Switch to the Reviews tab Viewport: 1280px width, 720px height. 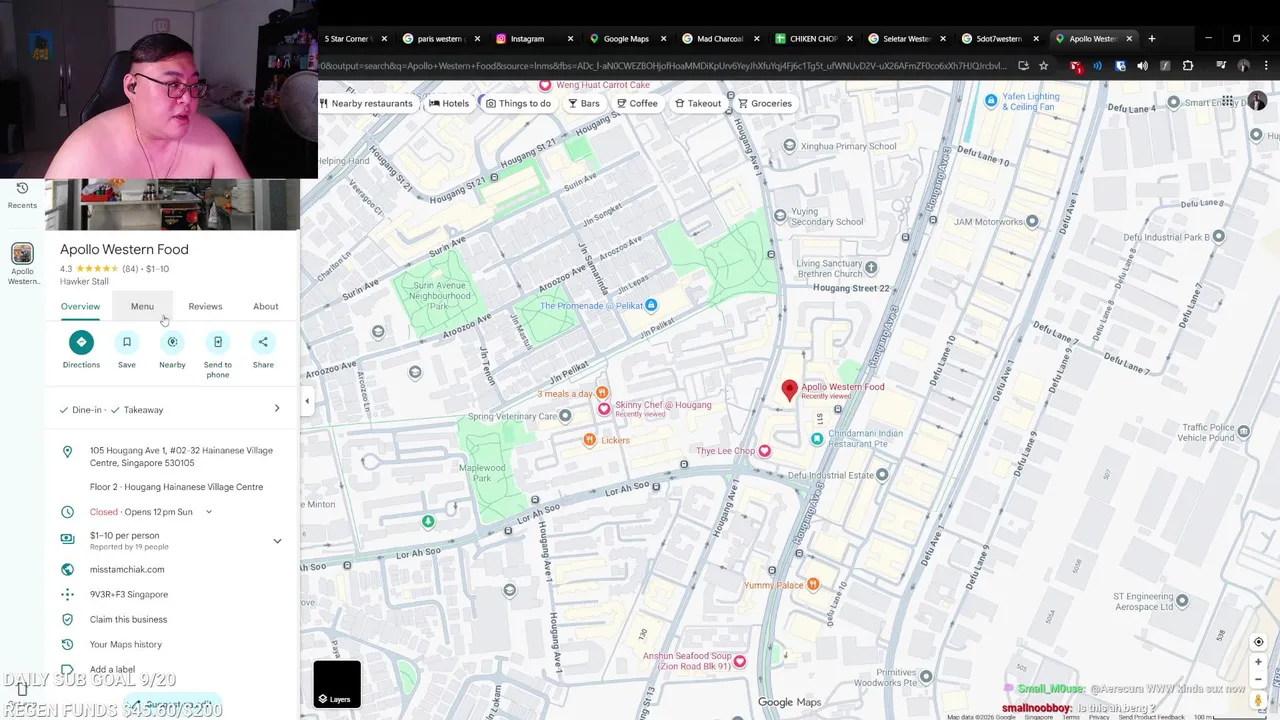click(205, 306)
